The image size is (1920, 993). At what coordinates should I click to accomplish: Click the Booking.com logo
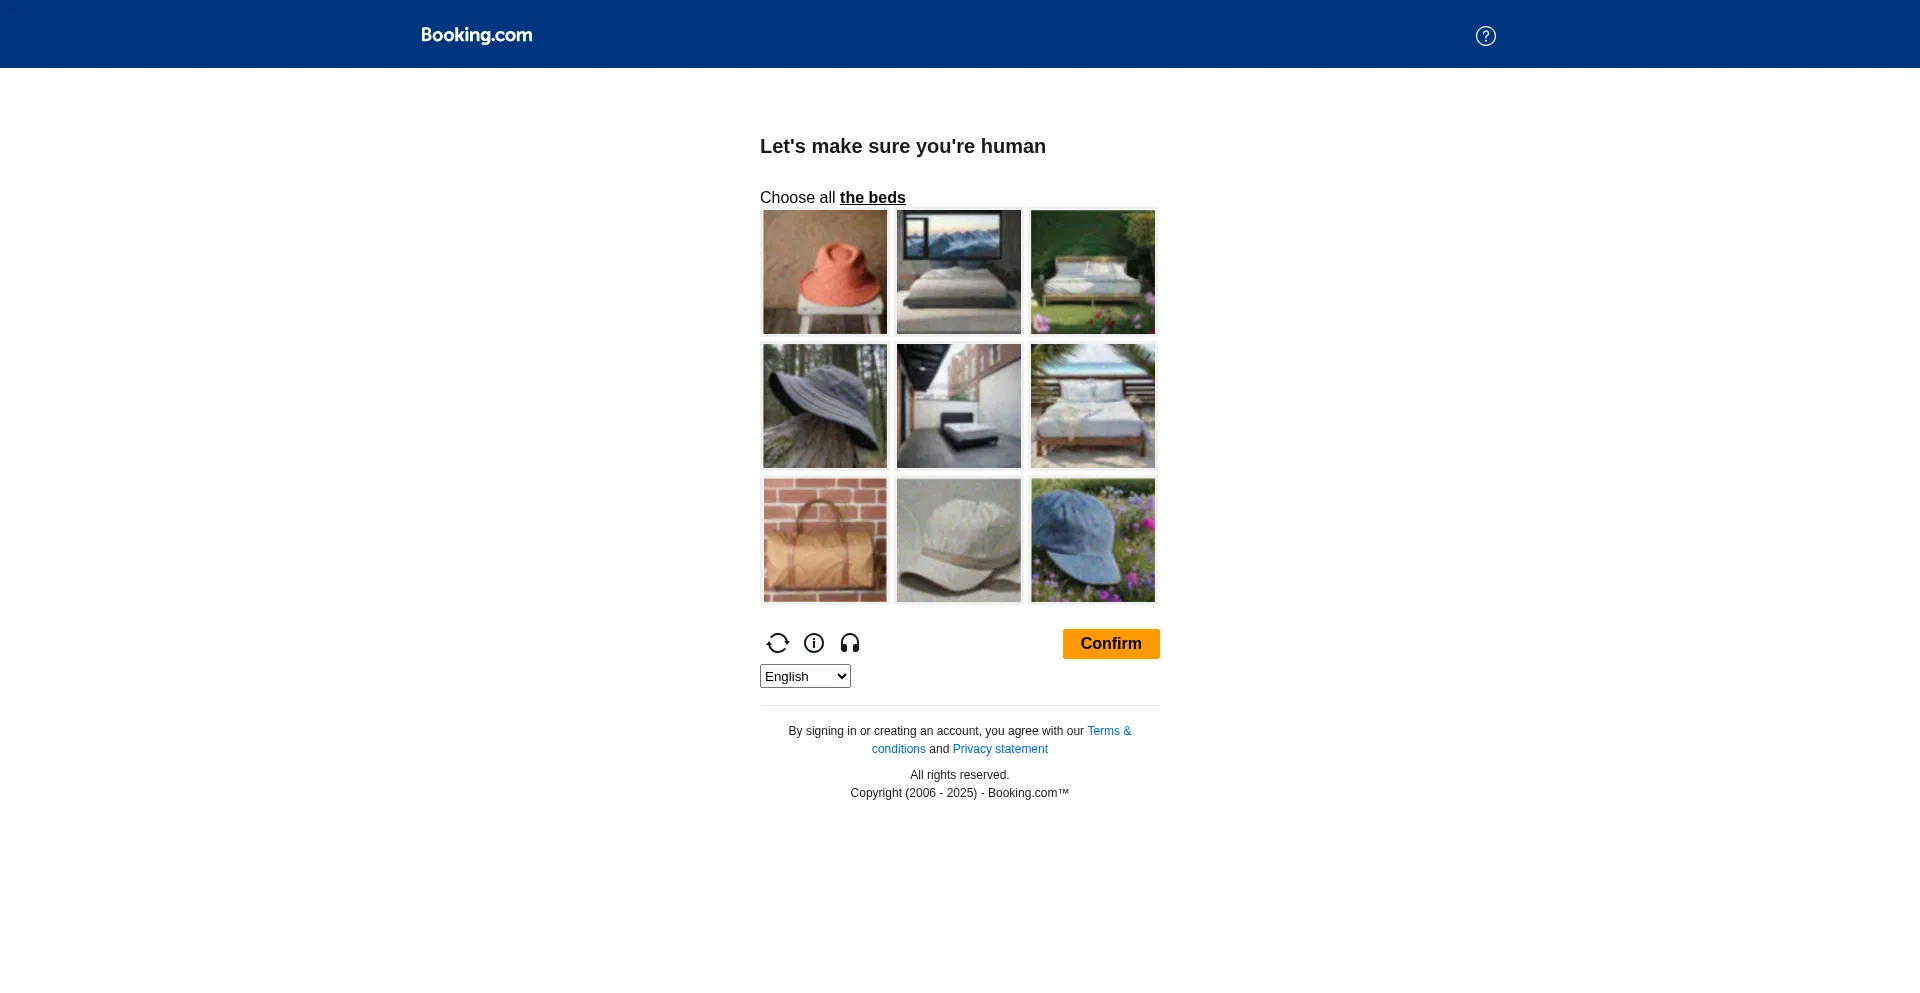pos(477,35)
